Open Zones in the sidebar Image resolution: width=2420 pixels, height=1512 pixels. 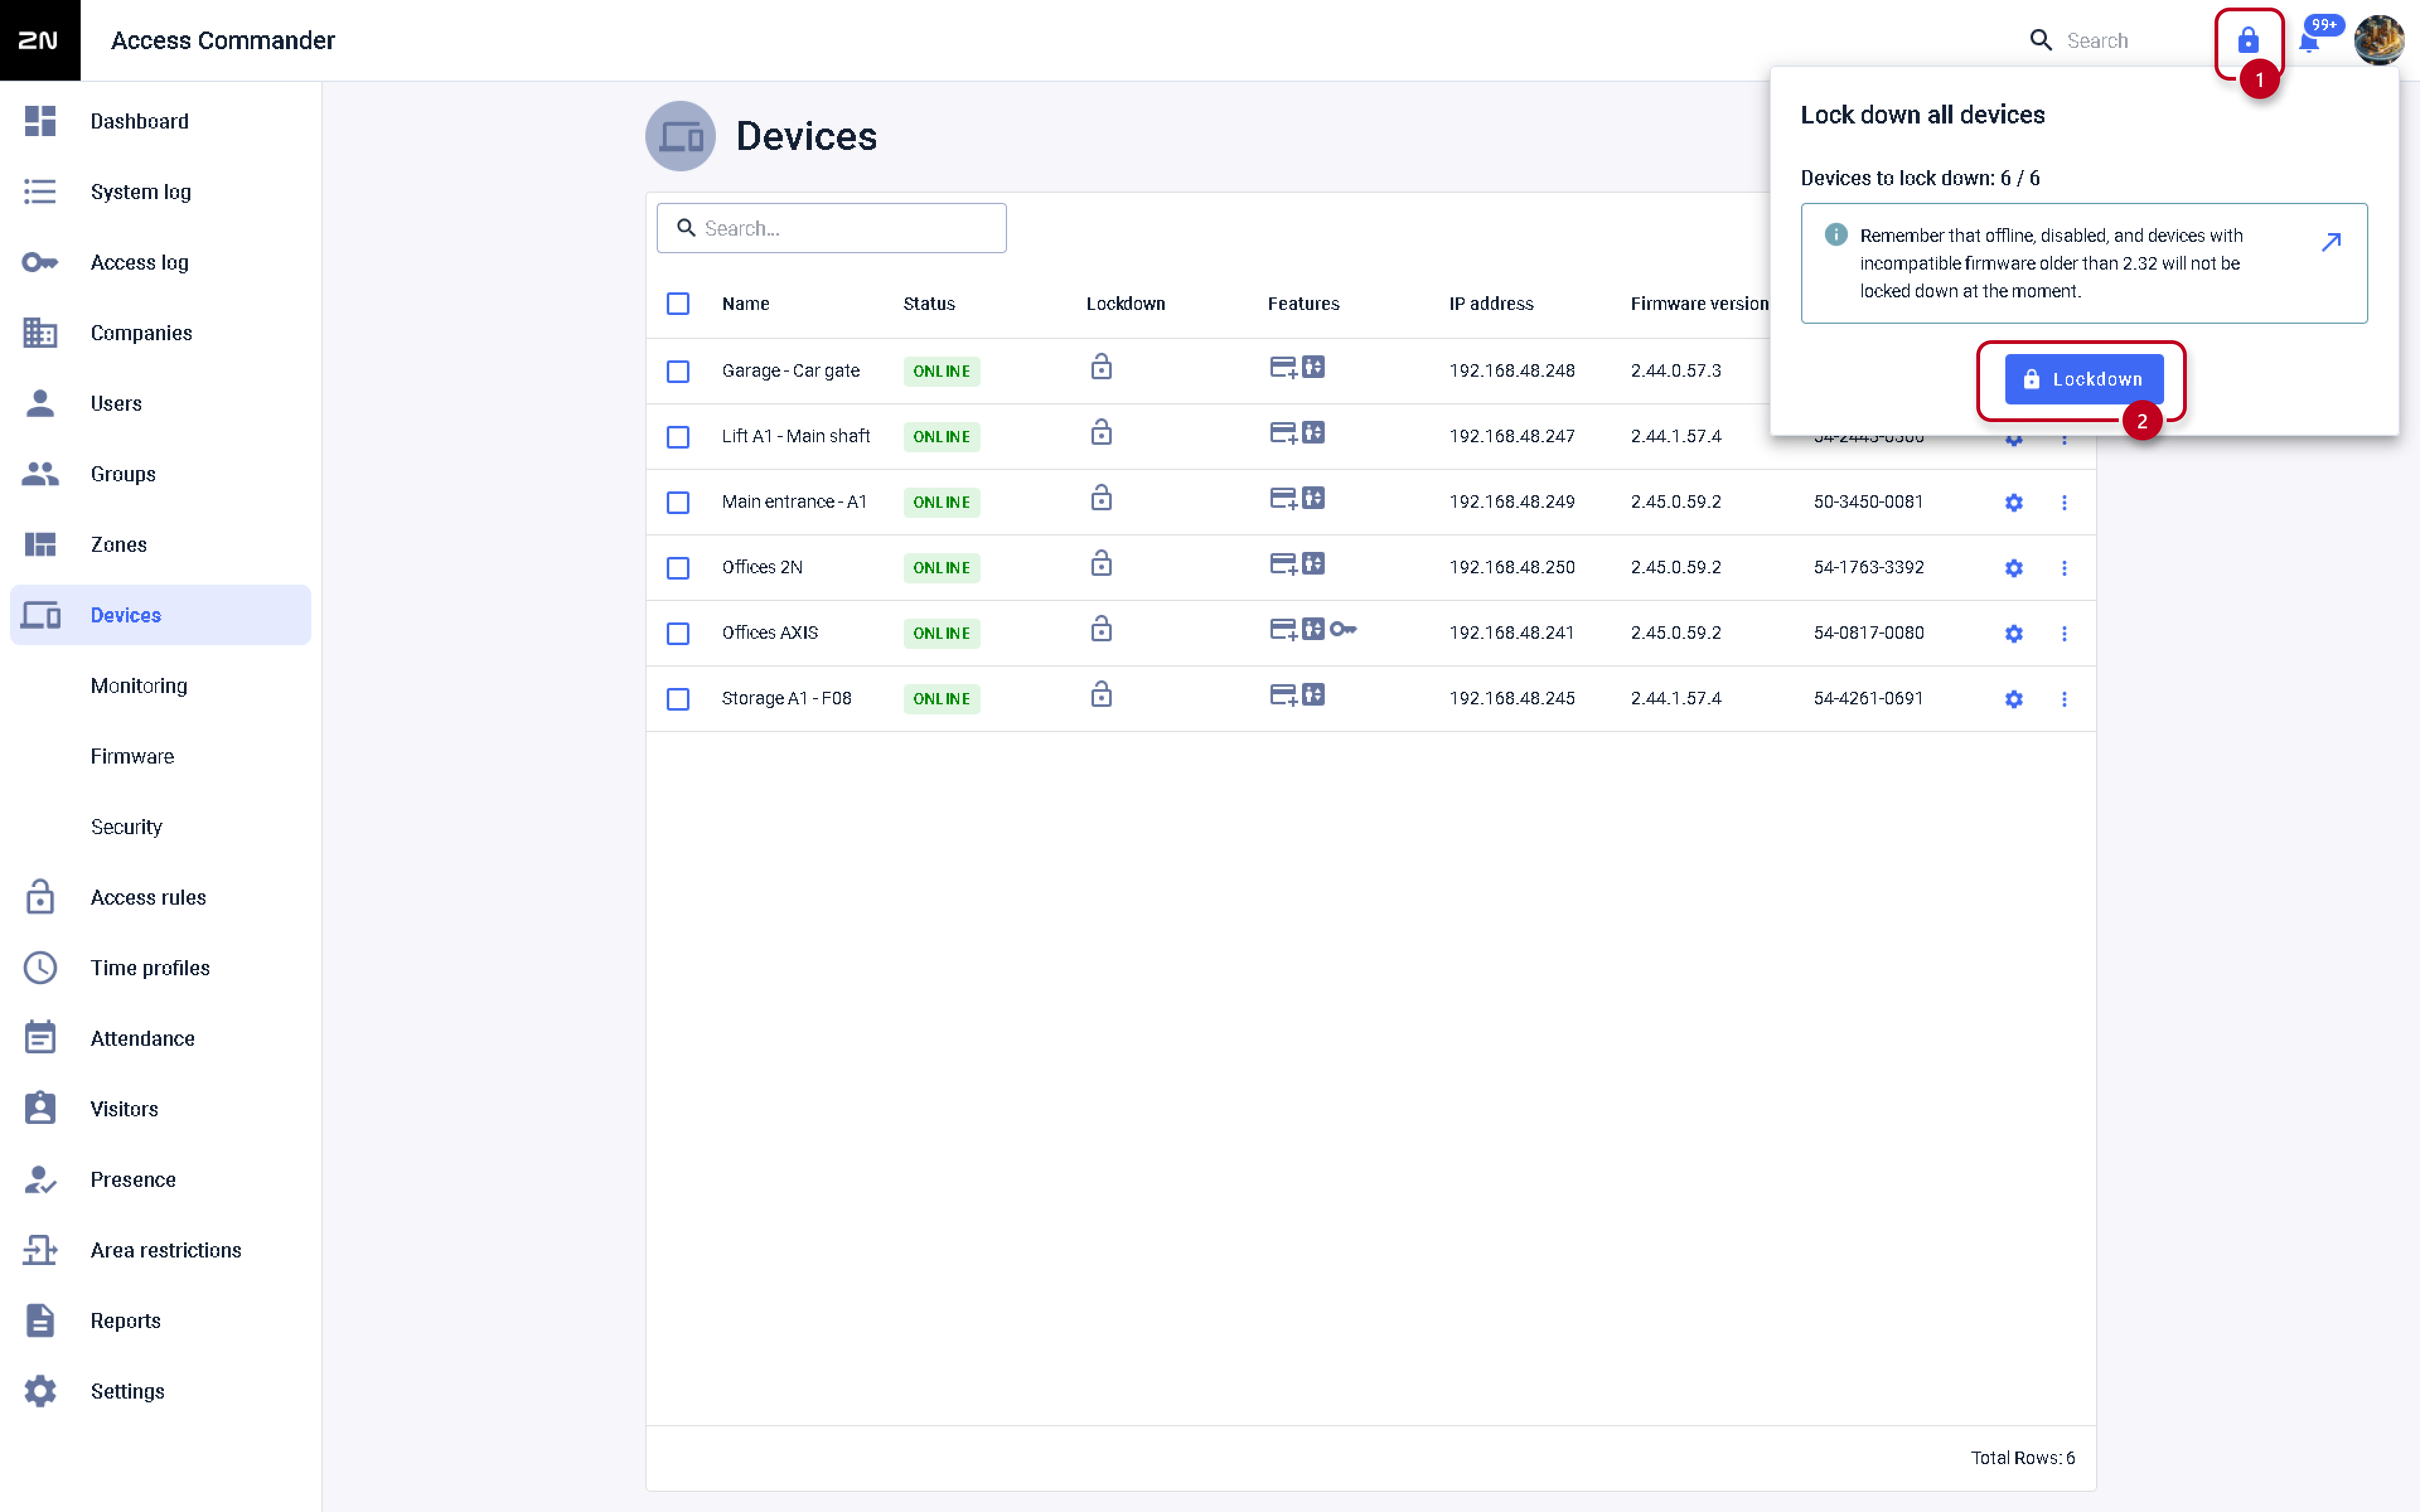pyautogui.click(x=160, y=544)
